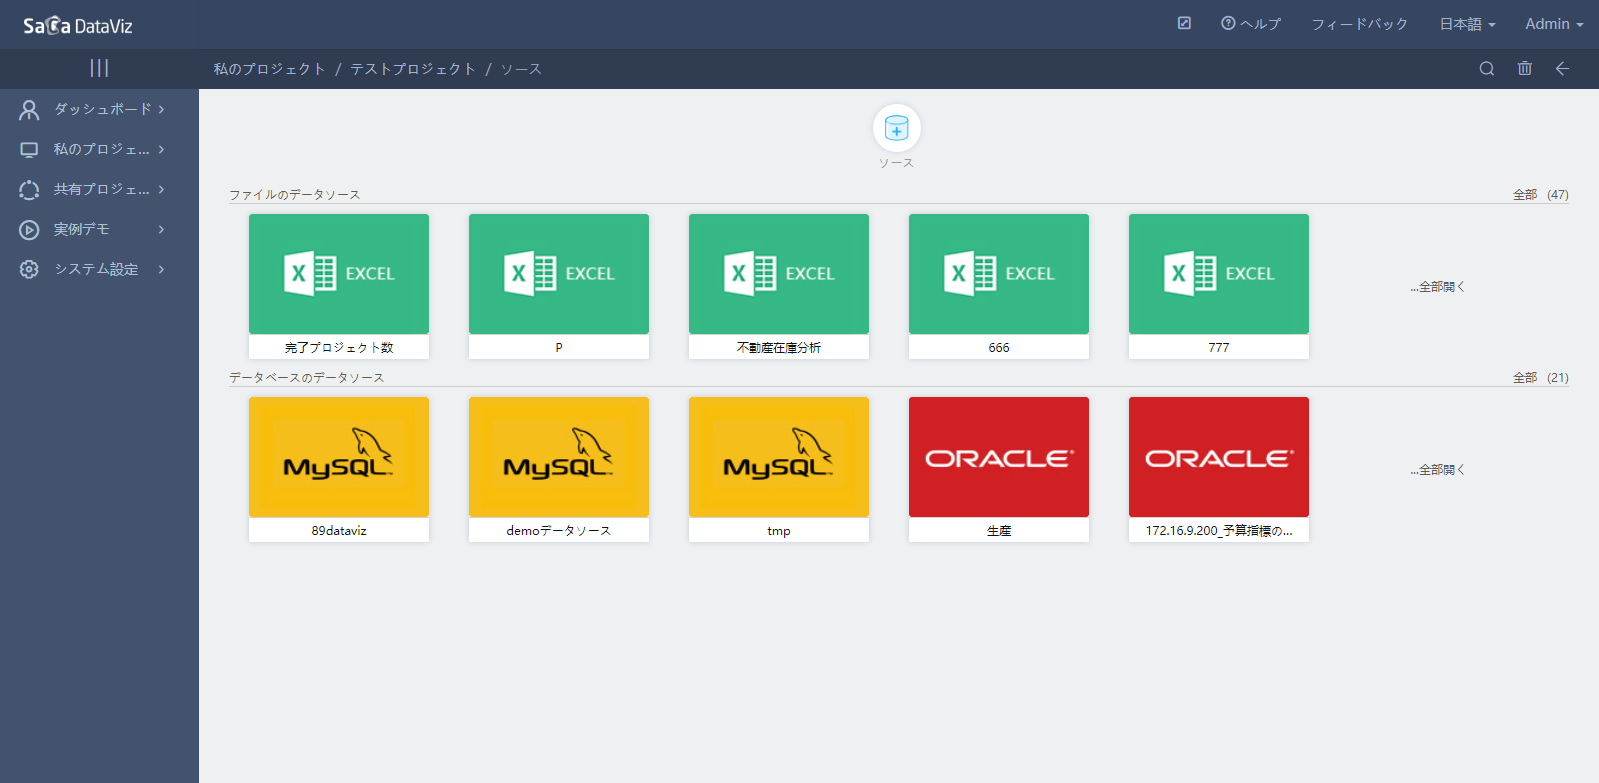Click the Add source database icon
This screenshot has width=1599, height=783.
[x=897, y=128]
